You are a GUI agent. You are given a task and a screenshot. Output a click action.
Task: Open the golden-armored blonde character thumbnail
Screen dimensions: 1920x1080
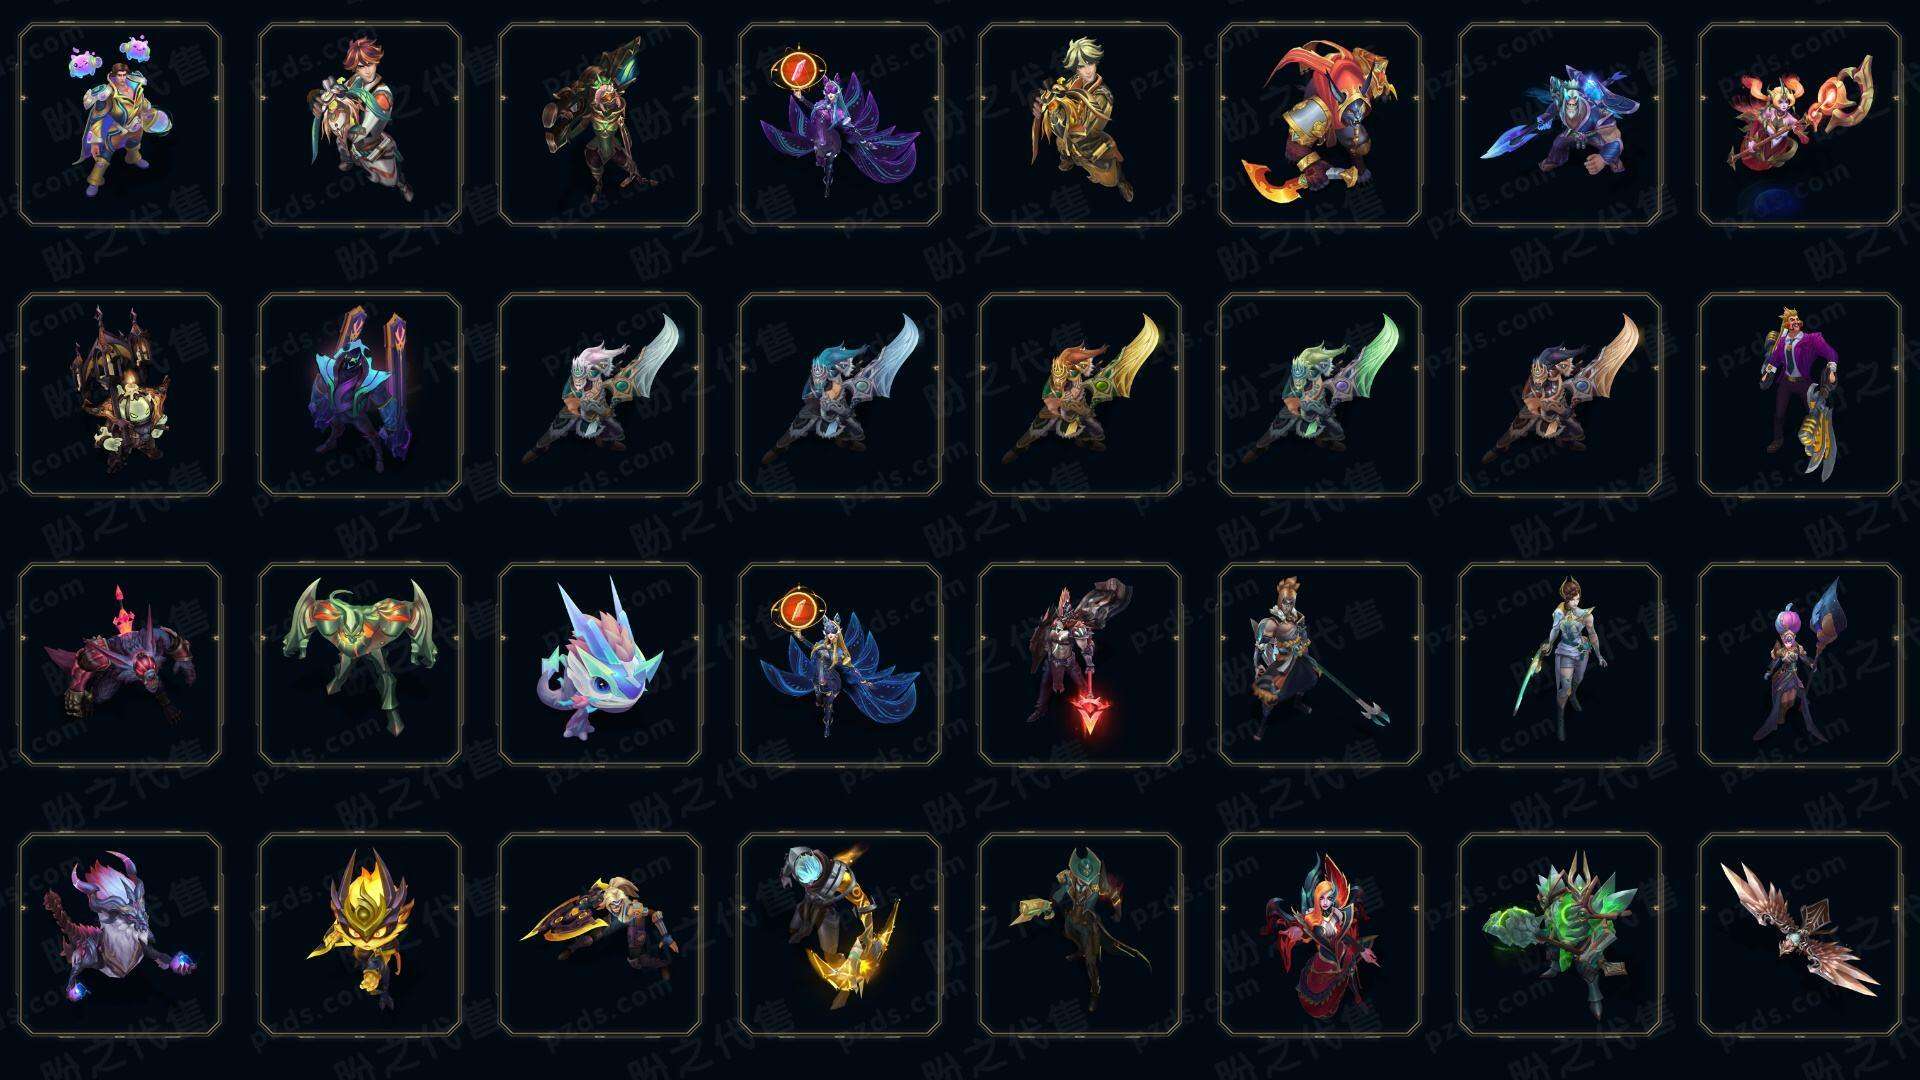pyautogui.click(x=1080, y=124)
